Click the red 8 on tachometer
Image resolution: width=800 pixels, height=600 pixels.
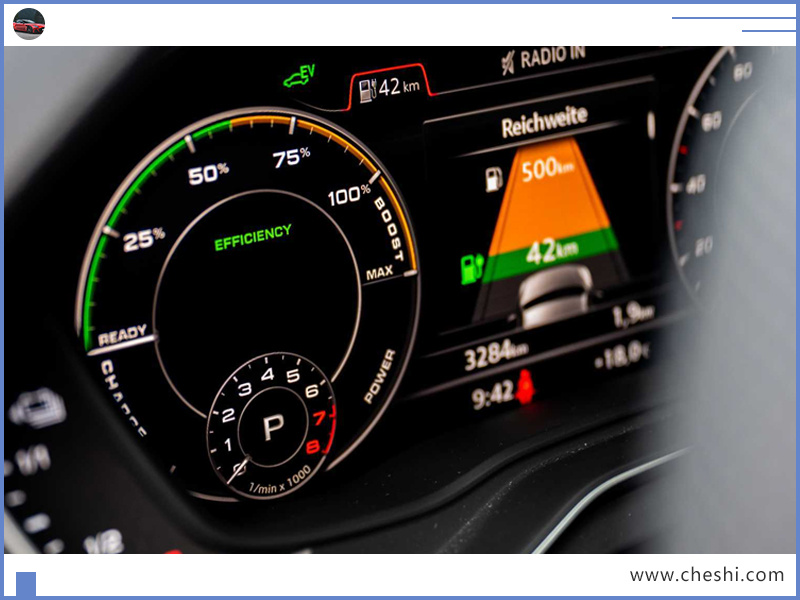point(312,447)
